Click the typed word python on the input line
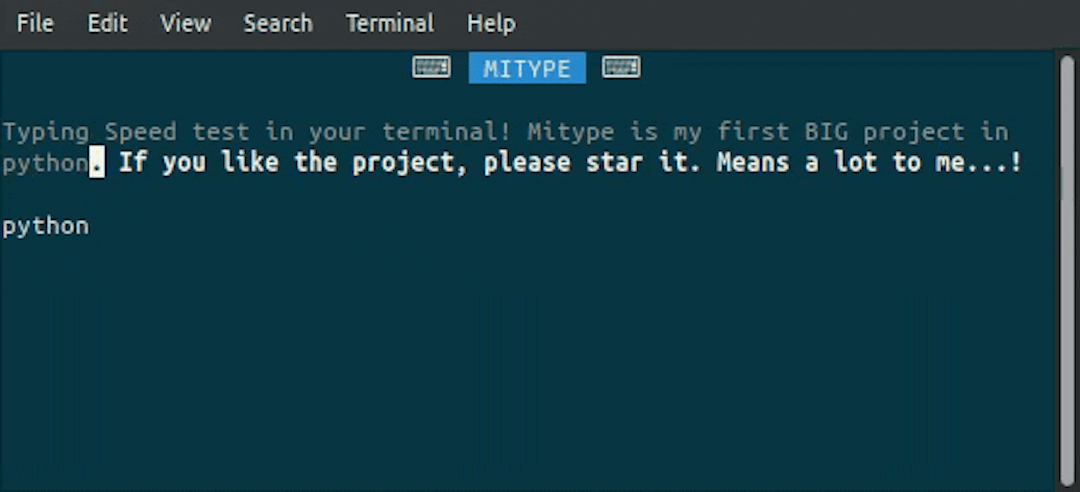 click(x=45, y=227)
